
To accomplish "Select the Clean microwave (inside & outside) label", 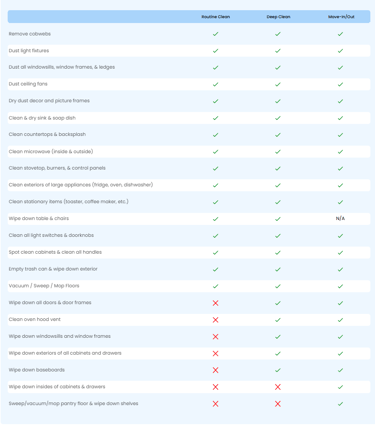I will tap(51, 151).
